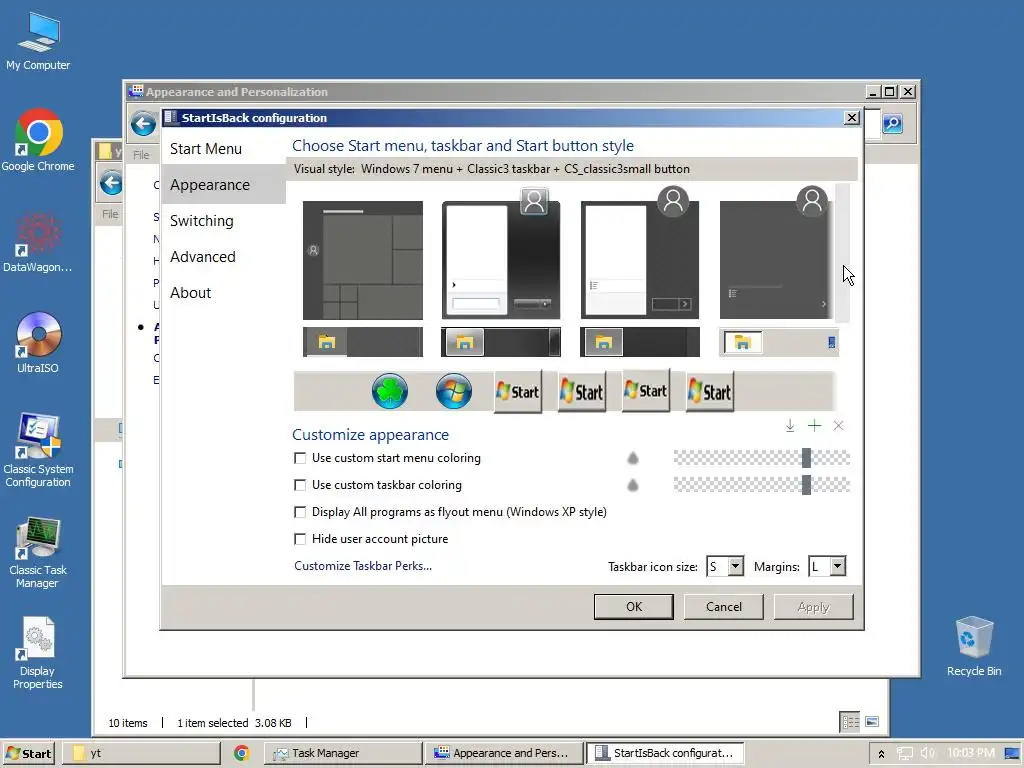Switch to Task Manager taskbar button
This screenshot has width=1024, height=768.
click(342, 753)
